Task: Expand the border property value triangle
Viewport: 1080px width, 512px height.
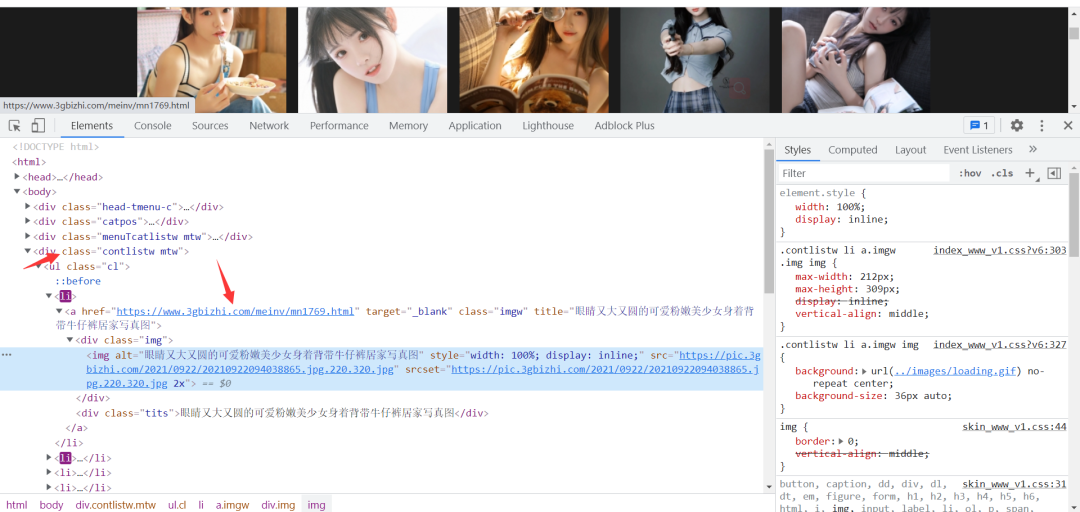Action: 841,441
